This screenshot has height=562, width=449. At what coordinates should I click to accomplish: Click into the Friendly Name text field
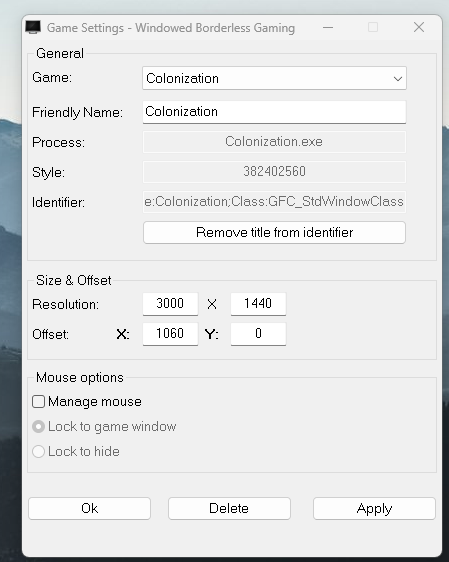point(274,112)
